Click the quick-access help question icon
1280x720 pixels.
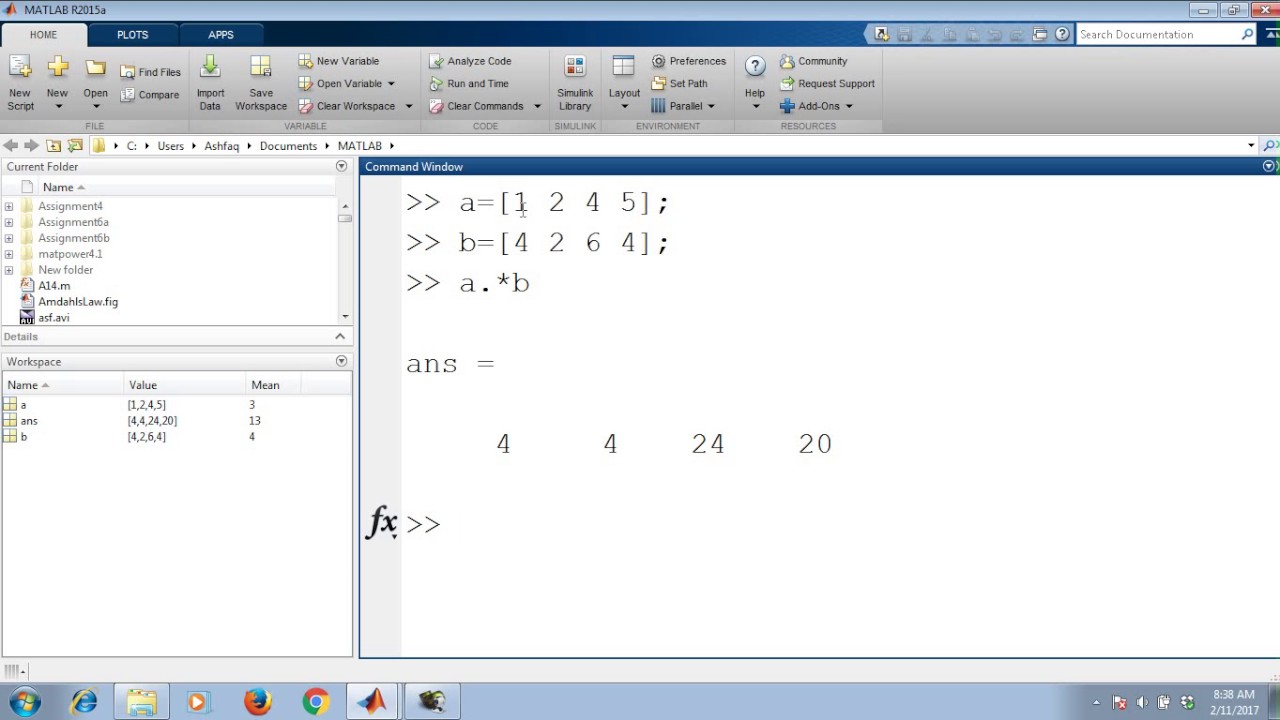tap(1062, 34)
